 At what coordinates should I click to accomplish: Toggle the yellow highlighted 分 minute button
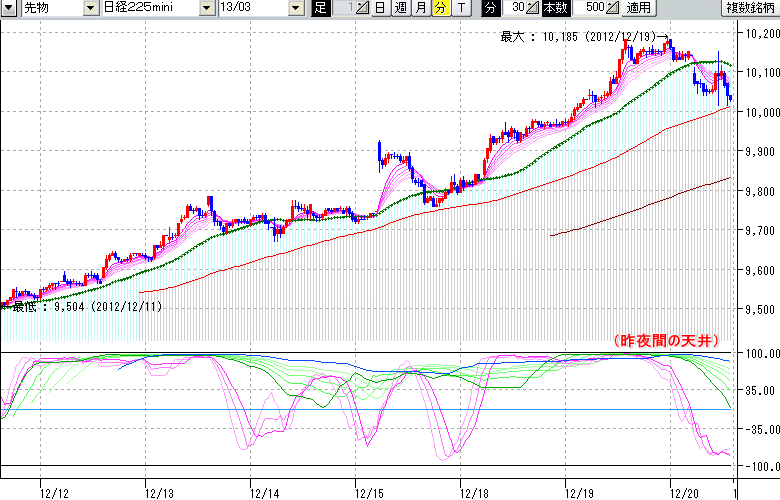click(x=440, y=8)
